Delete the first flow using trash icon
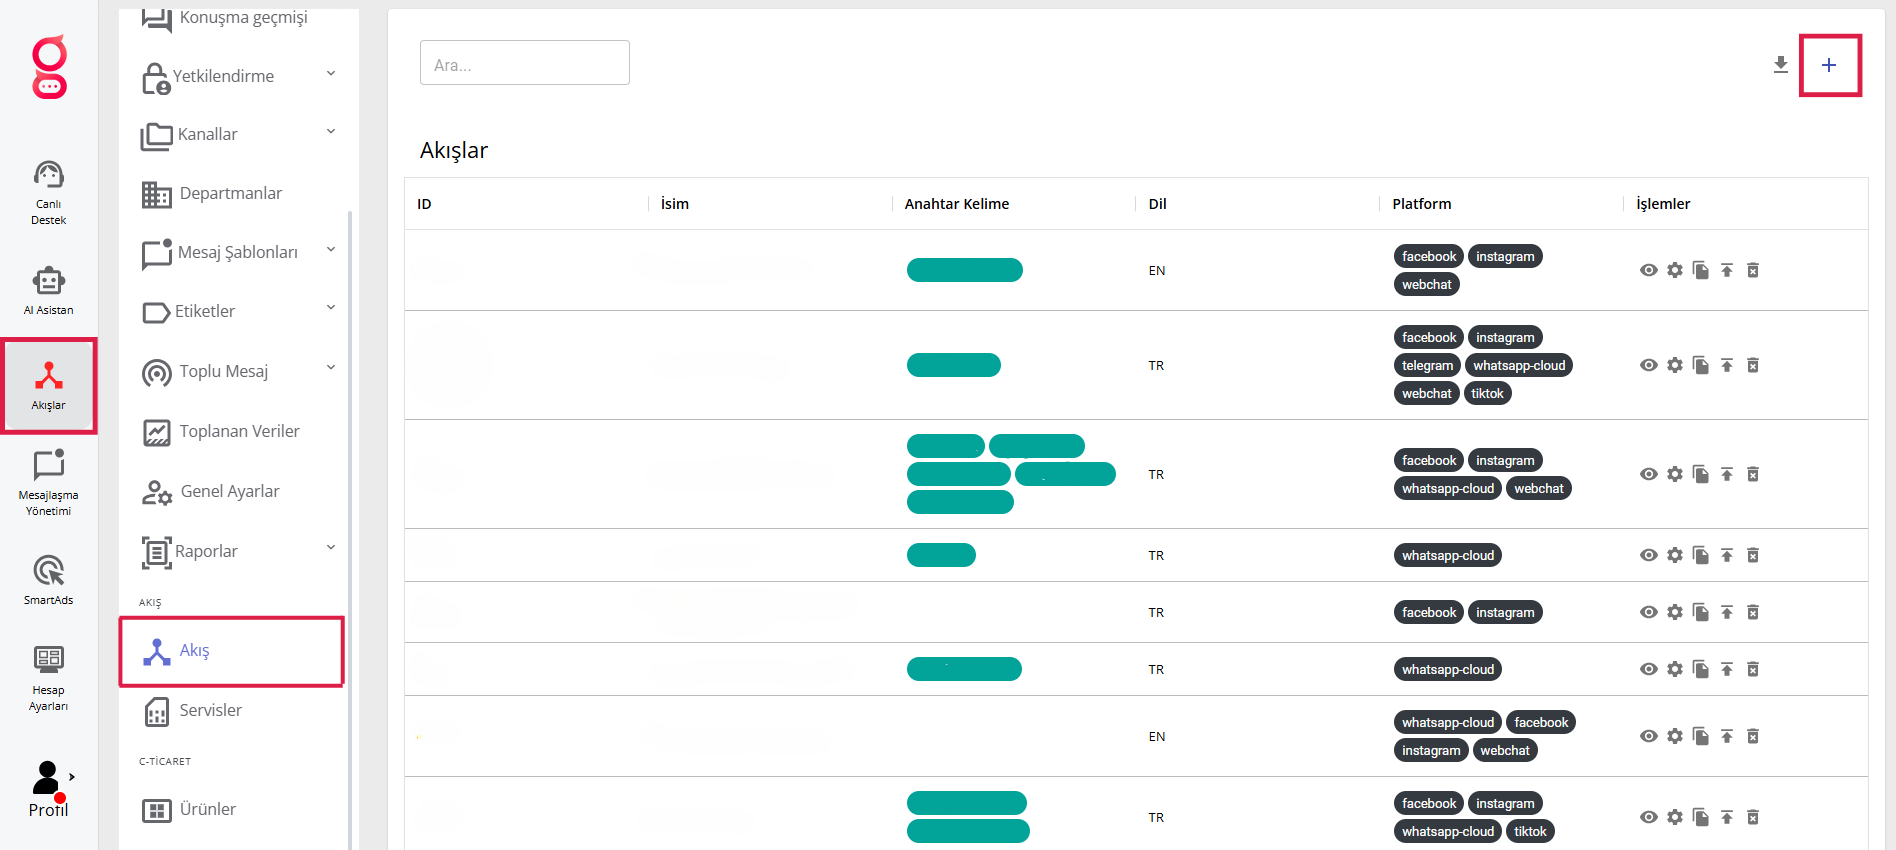1896x850 pixels. pyautogui.click(x=1753, y=270)
